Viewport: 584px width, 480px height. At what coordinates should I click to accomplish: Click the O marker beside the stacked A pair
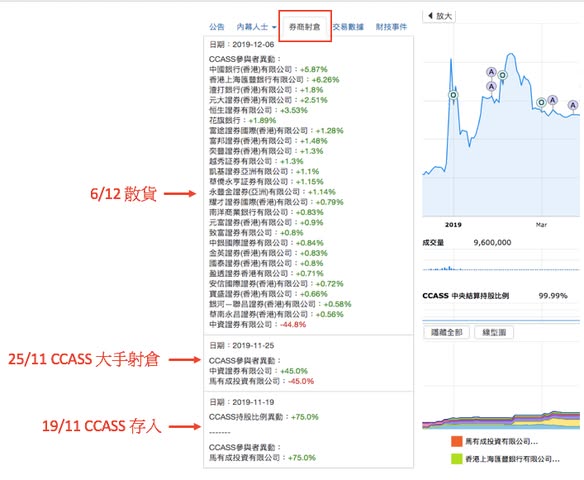pyautogui.click(x=502, y=75)
